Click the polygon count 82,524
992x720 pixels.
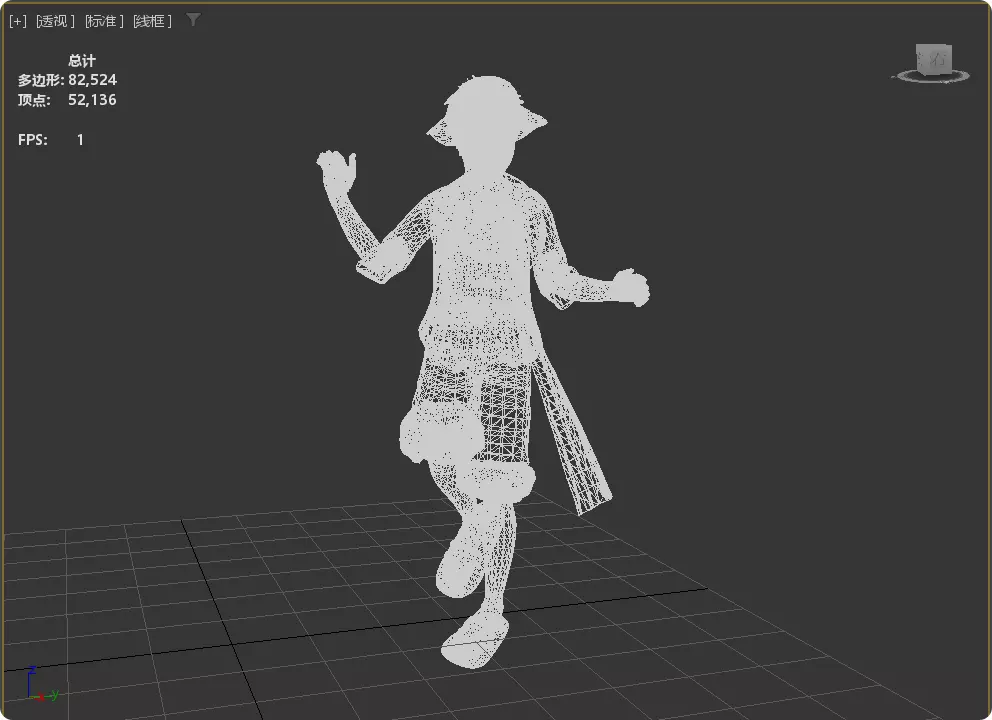tap(92, 80)
